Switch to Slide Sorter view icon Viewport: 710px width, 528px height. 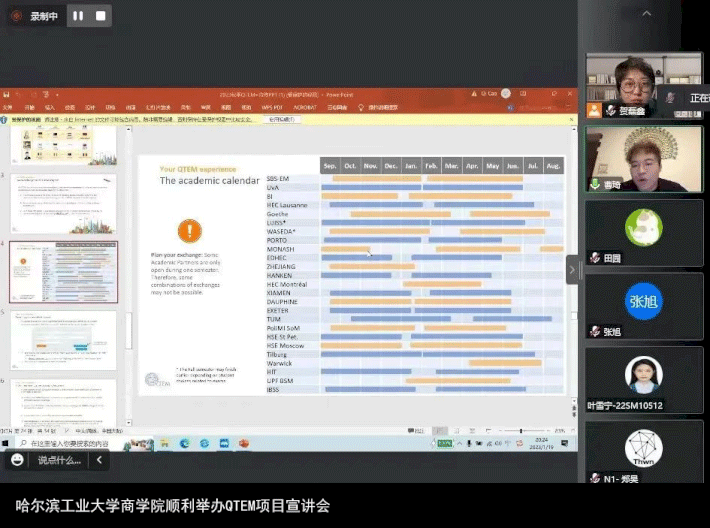[456, 431]
